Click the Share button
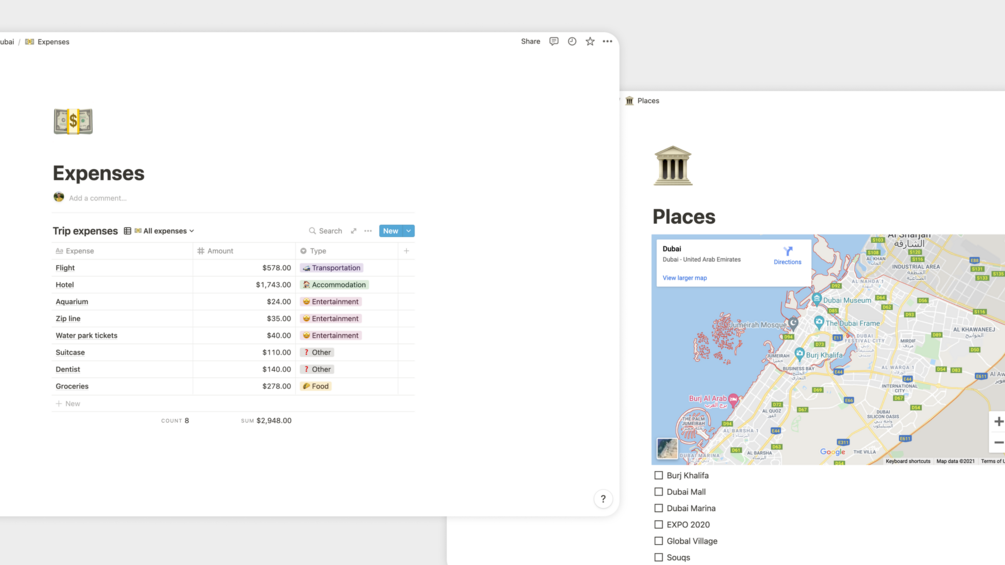Screen dimensions: 1005x565 pos(531,42)
